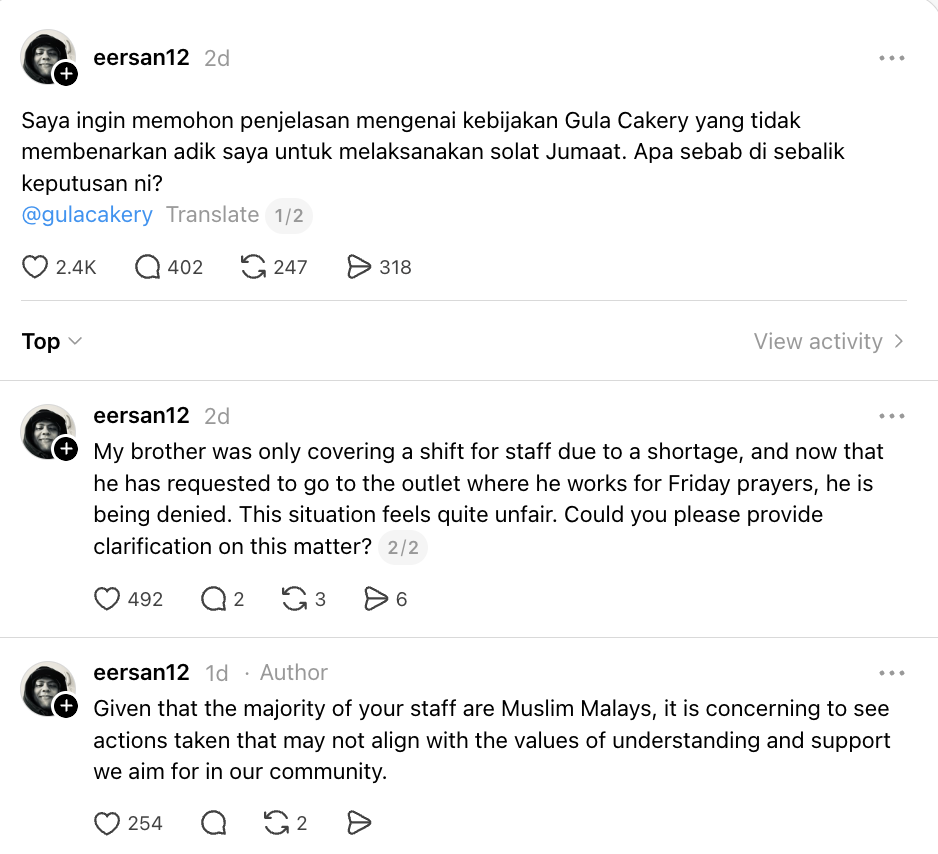This screenshot has width=938, height=854.
Task: Repost the reply with 3 reposts
Action: (294, 599)
